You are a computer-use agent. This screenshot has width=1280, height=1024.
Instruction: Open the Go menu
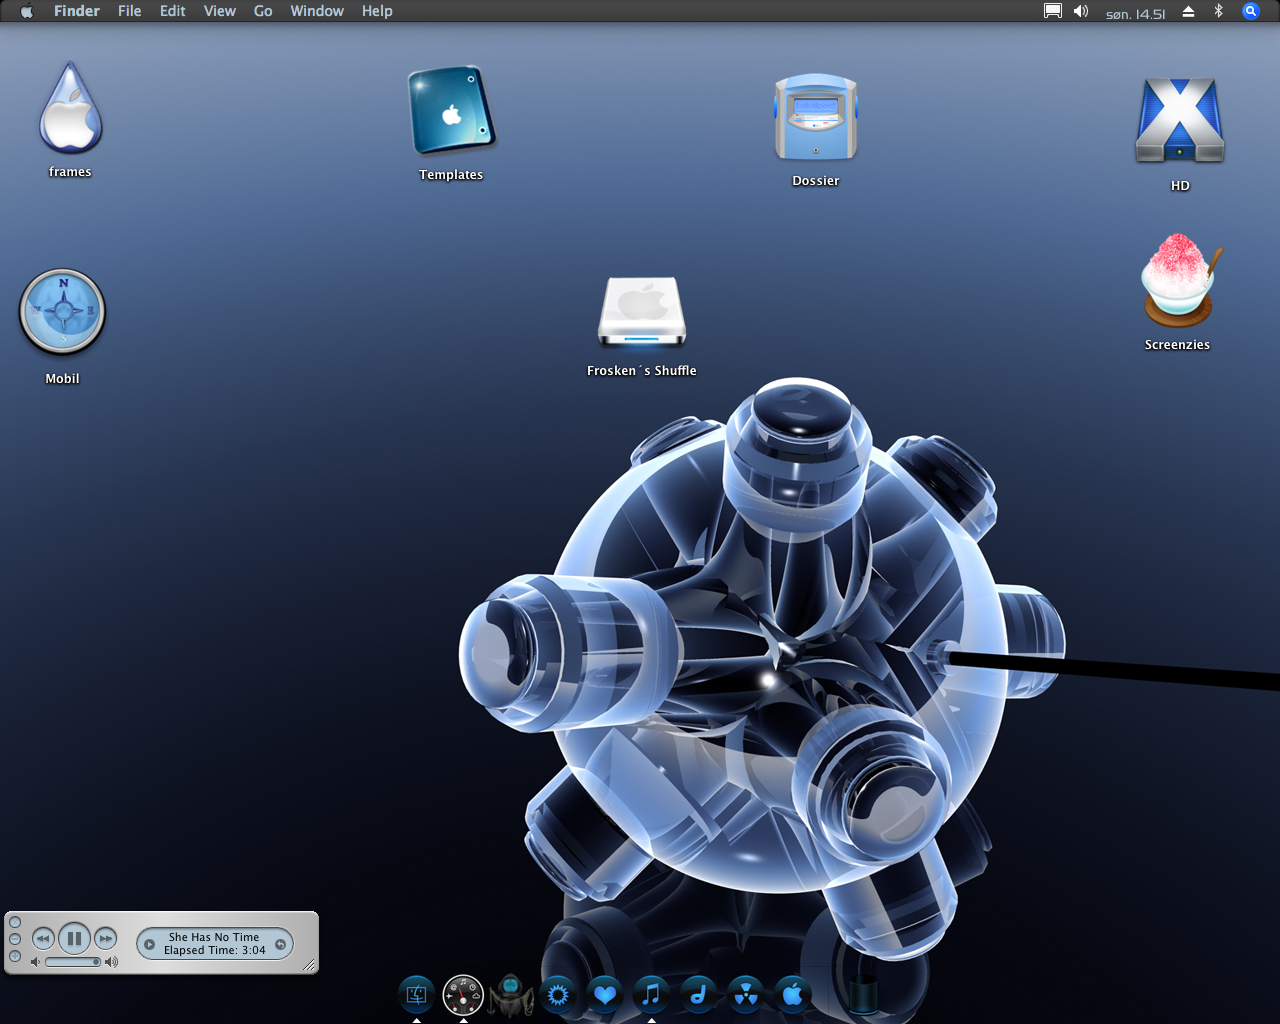click(x=263, y=11)
